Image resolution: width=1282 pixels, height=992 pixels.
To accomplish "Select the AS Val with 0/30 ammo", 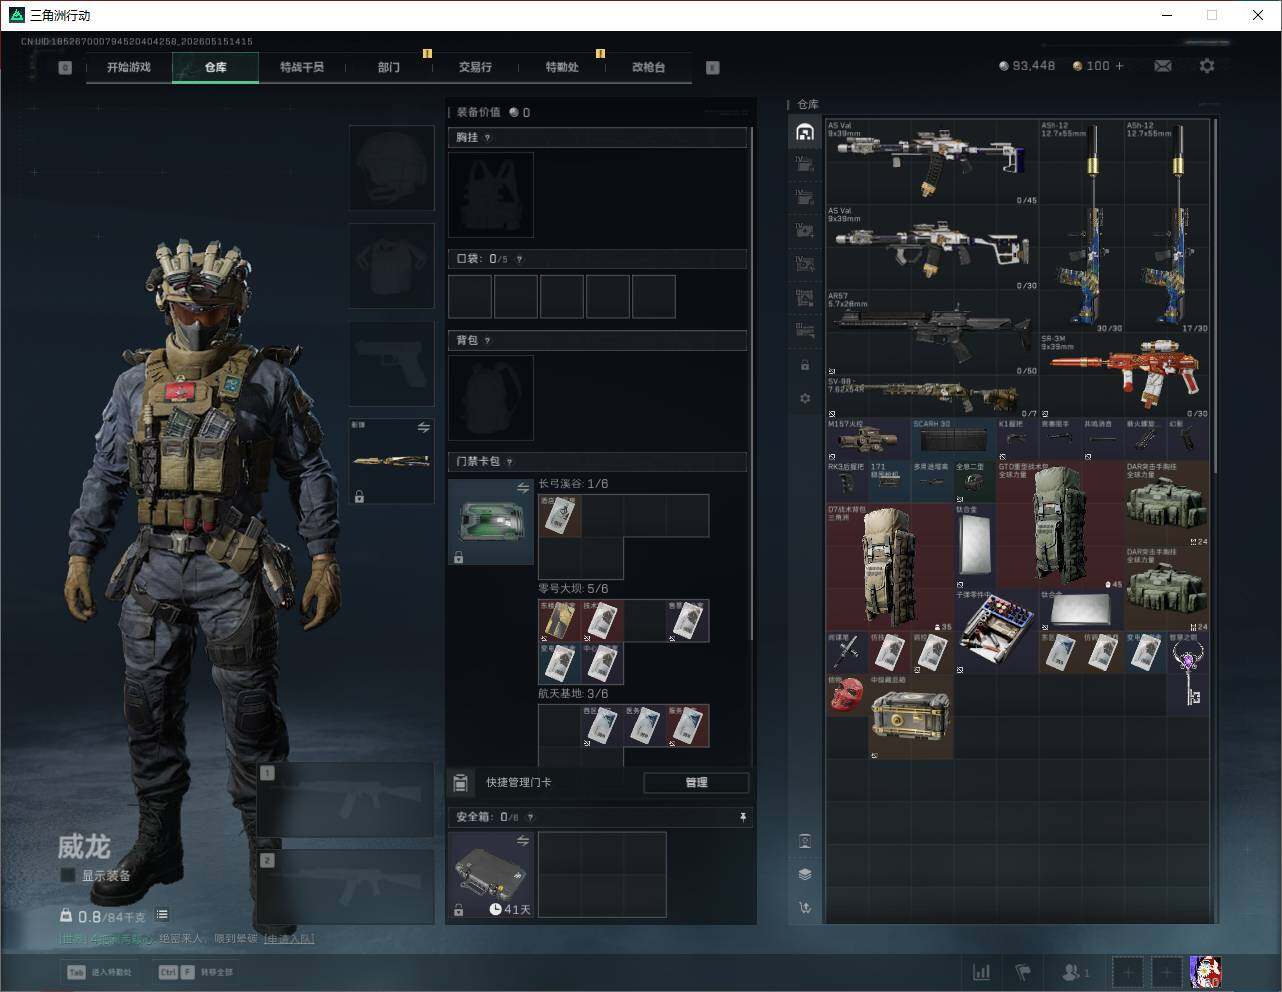I will [932, 249].
